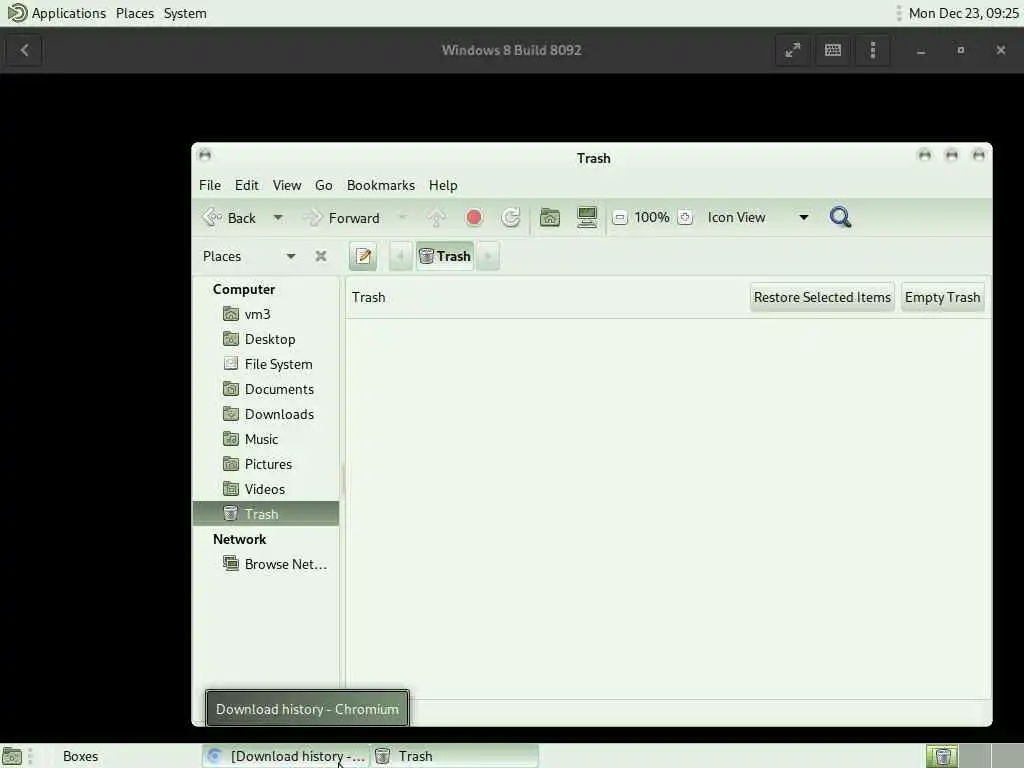Click the red Stop loading icon
This screenshot has height=768, width=1024.
point(474,217)
